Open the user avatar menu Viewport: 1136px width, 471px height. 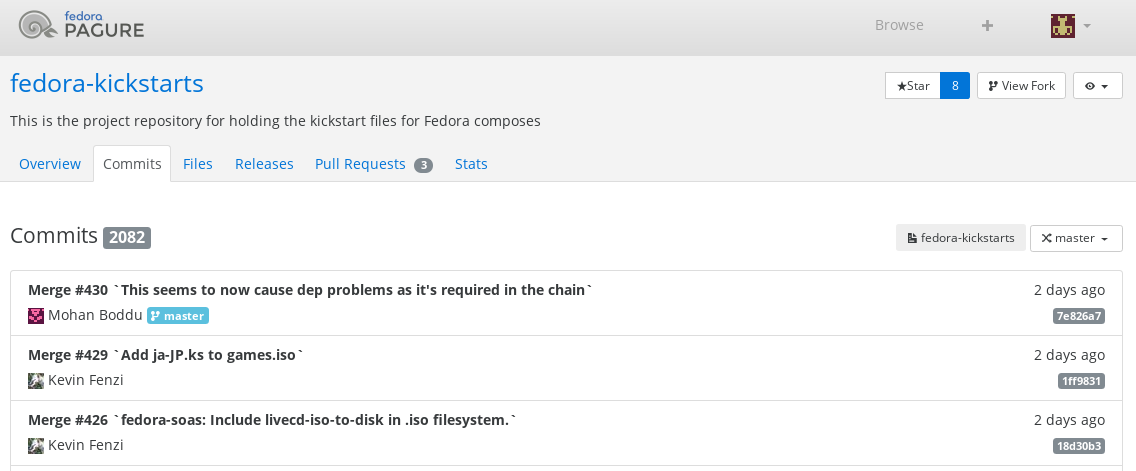(x=1070, y=26)
